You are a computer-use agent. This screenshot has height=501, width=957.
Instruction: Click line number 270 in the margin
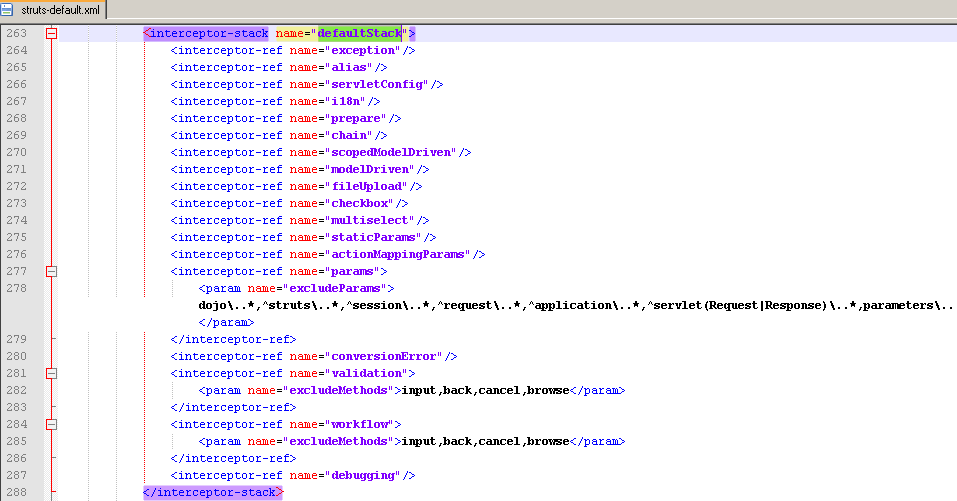16,152
